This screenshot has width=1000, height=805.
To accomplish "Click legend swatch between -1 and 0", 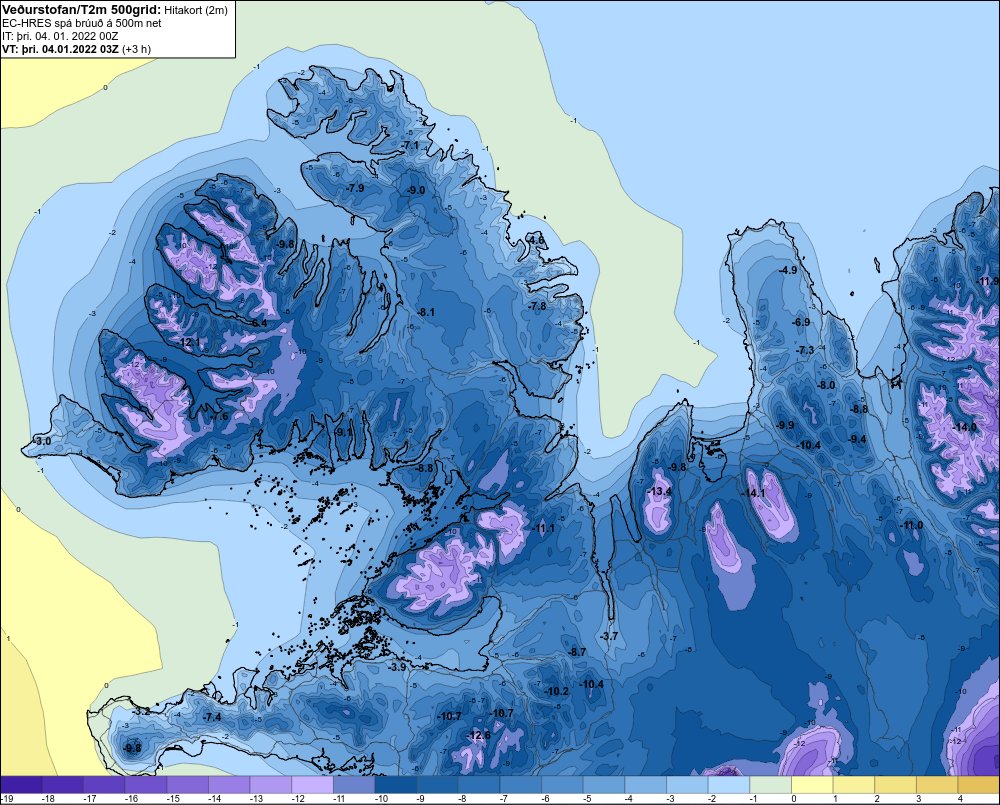I will click(x=771, y=785).
